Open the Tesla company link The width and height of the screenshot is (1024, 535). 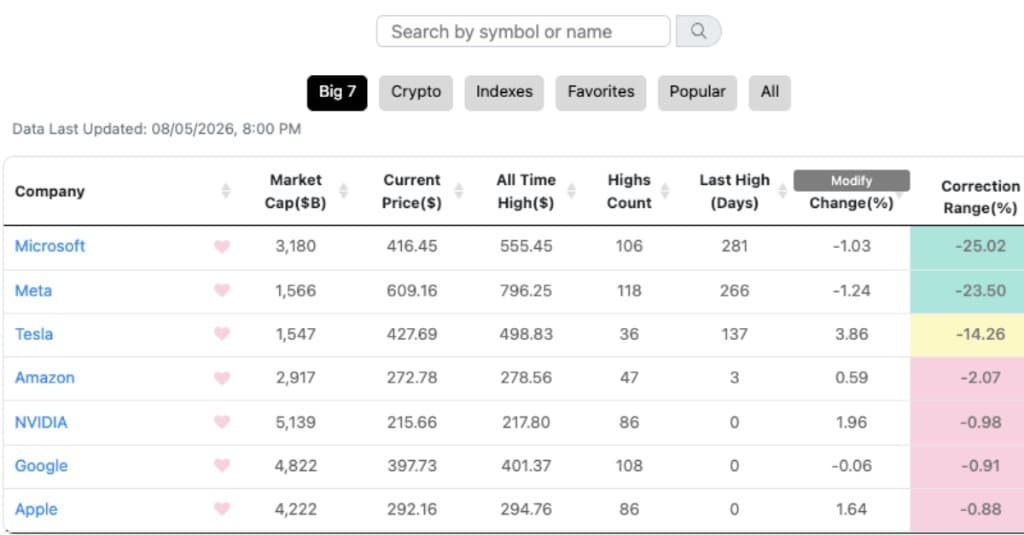pyautogui.click(x=34, y=334)
